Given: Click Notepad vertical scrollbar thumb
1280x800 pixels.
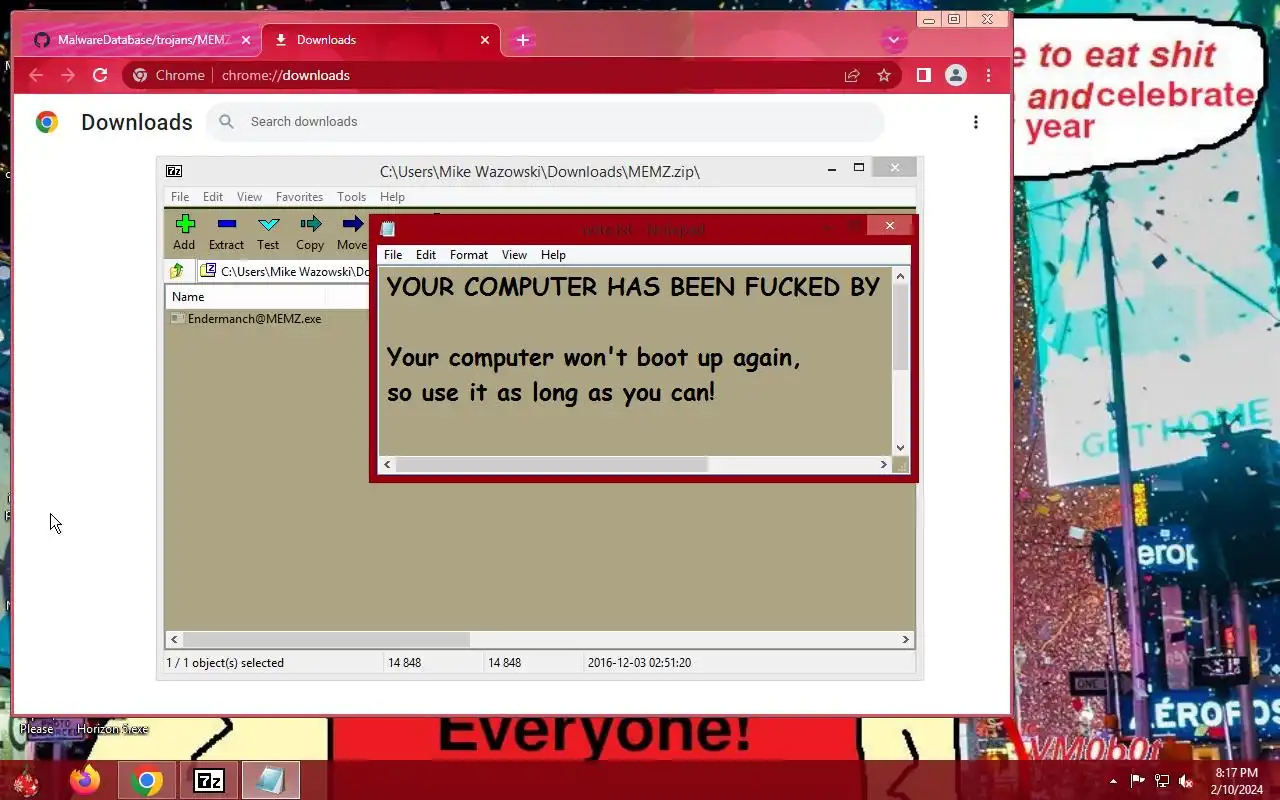Looking at the screenshot, I should coord(900,328).
